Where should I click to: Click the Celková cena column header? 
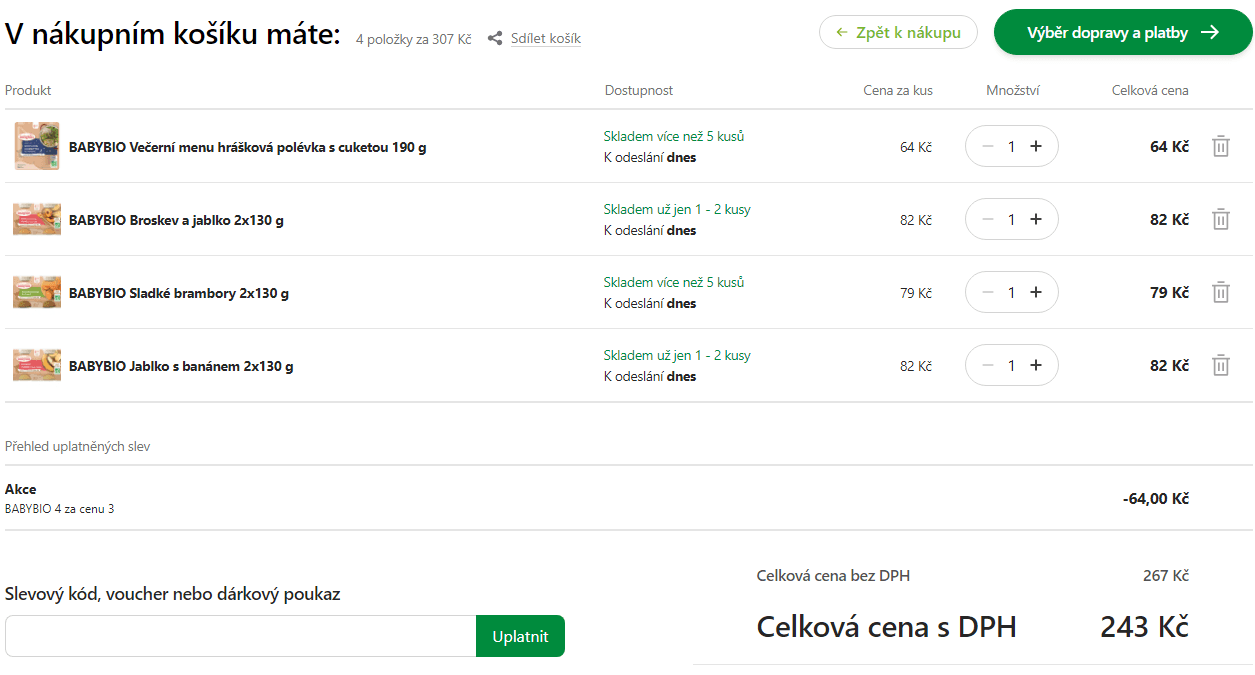coord(1150,90)
